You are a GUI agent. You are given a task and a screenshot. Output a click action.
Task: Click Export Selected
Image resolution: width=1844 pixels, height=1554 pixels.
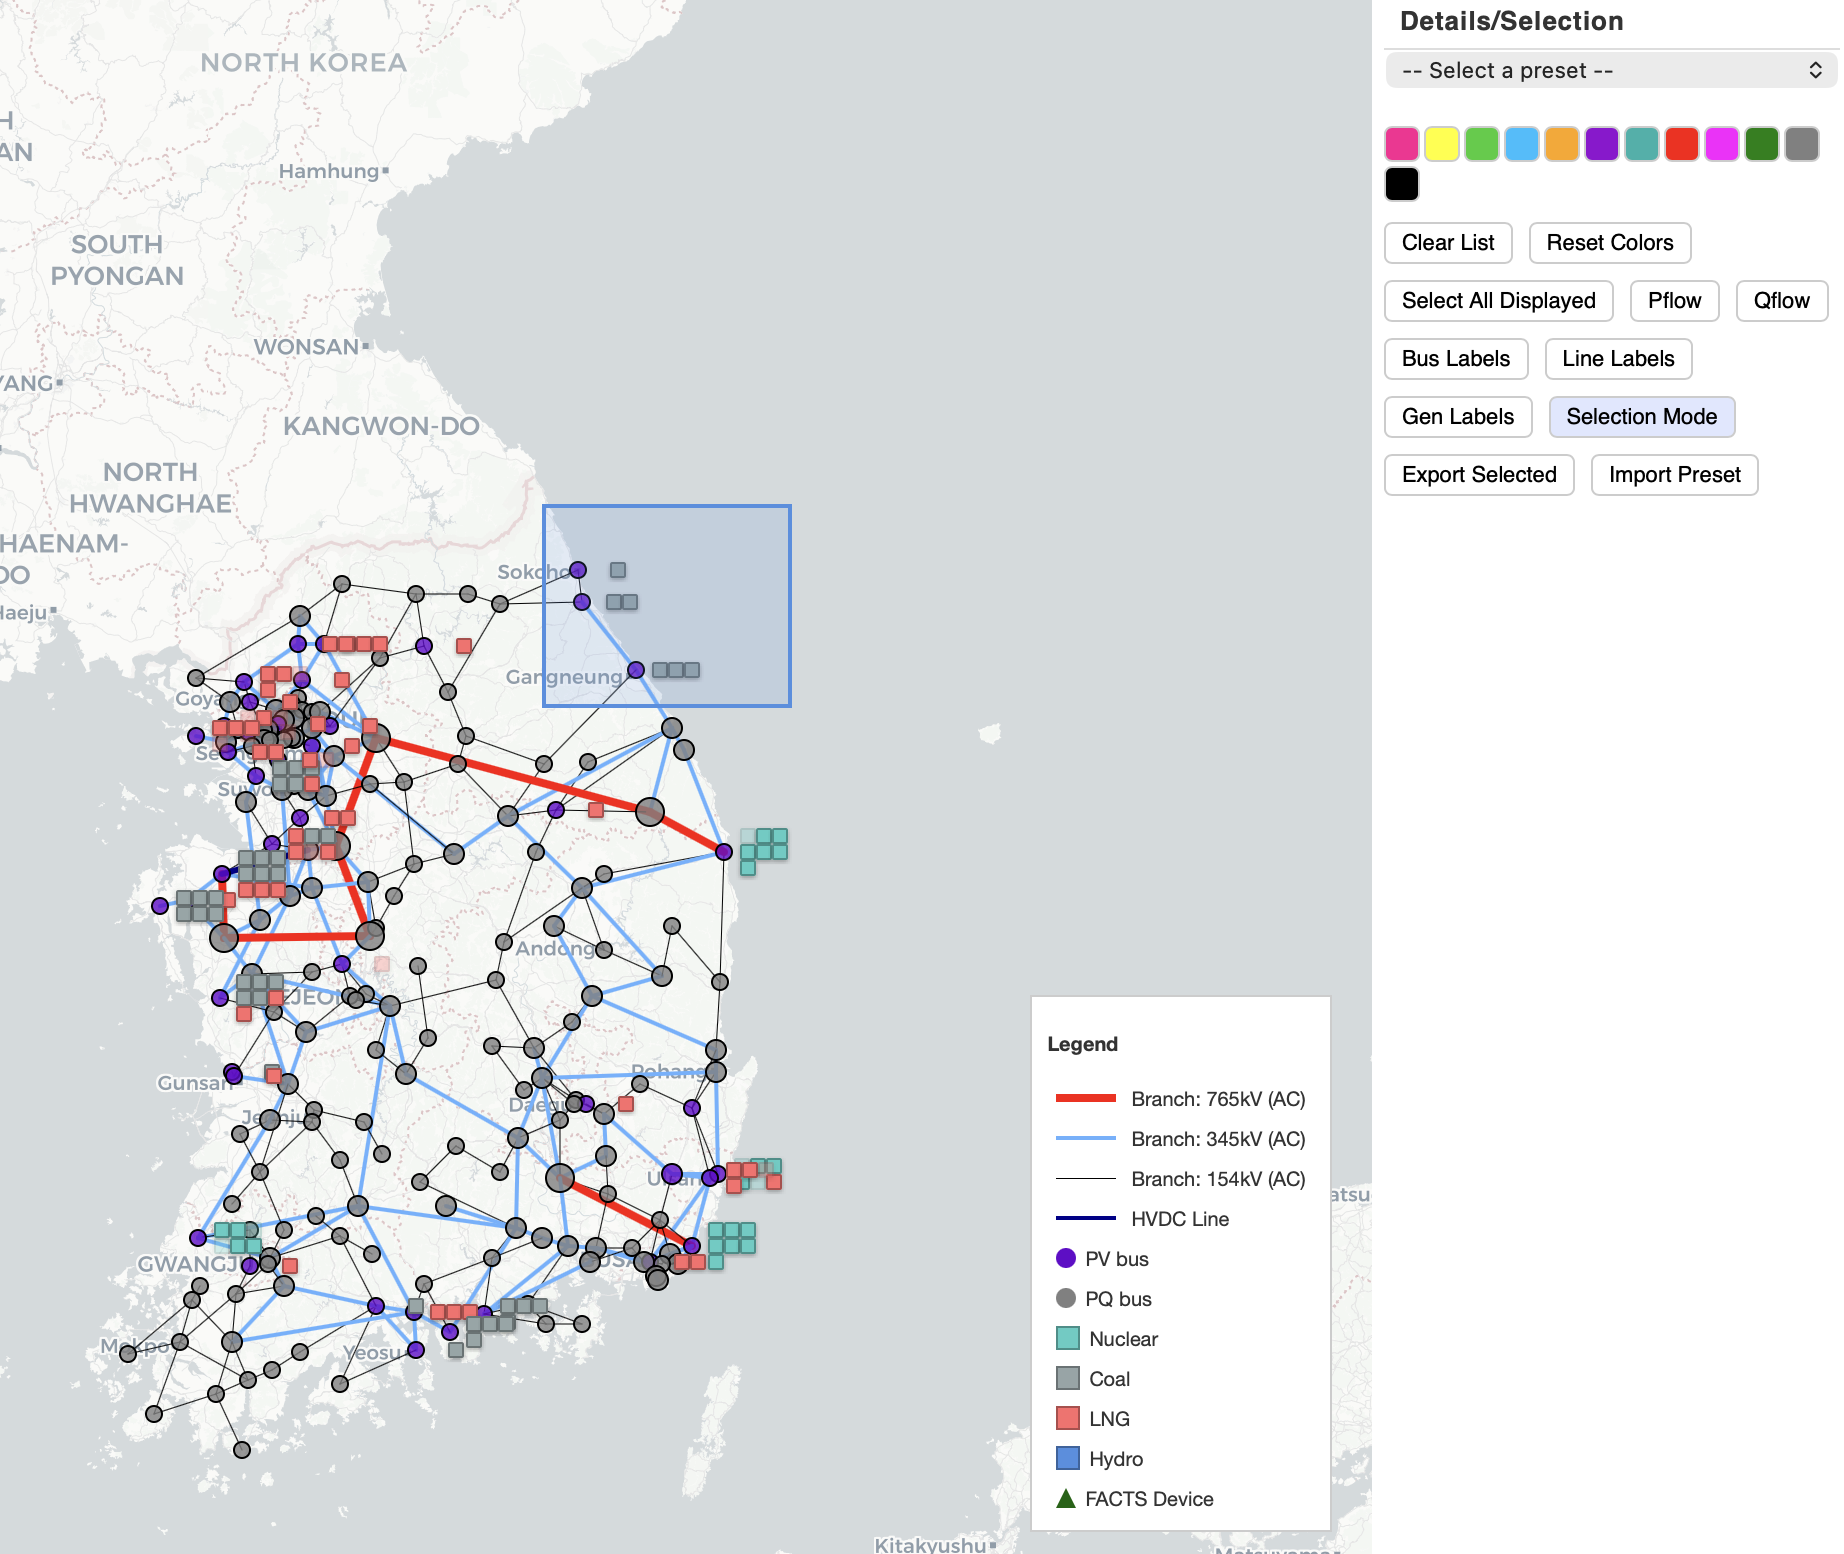1478,475
